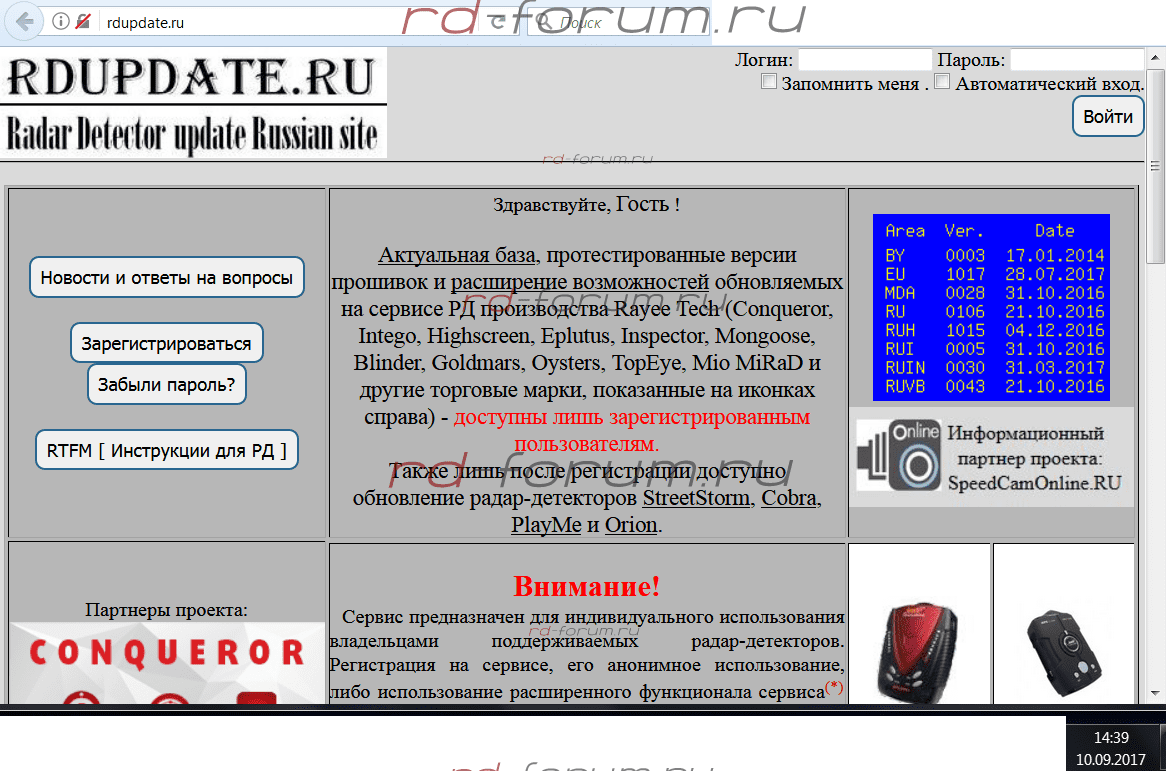Screen dimensions: 1166x771
Task: Click the 'Забыли пароль?' button
Action: pos(167,384)
